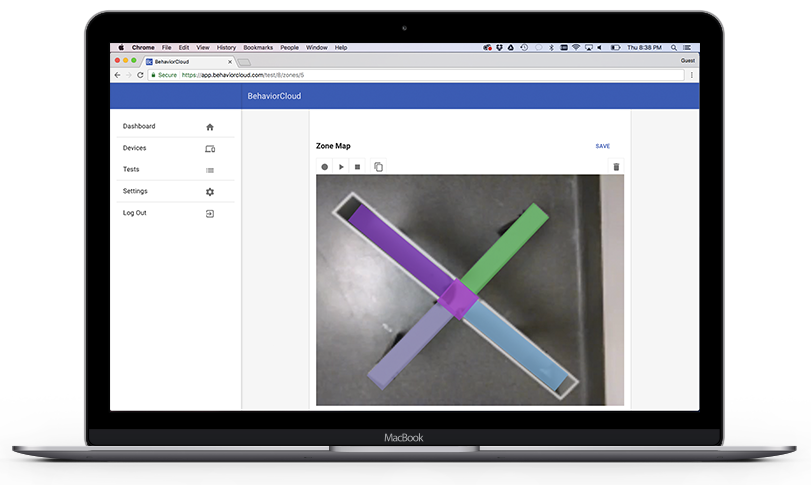The width and height of the screenshot is (811, 485).
Task: Open Notification Center icon
Action: pos(687,48)
